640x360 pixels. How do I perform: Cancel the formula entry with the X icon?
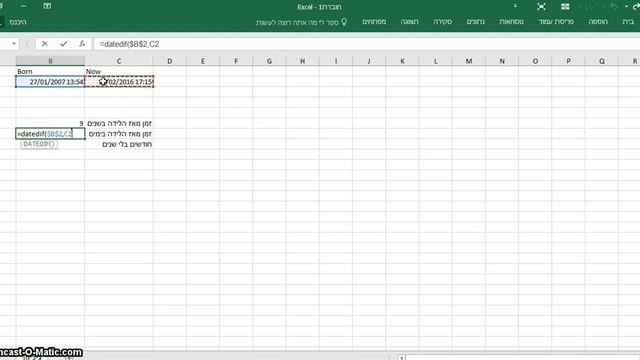[x=44, y=44]
